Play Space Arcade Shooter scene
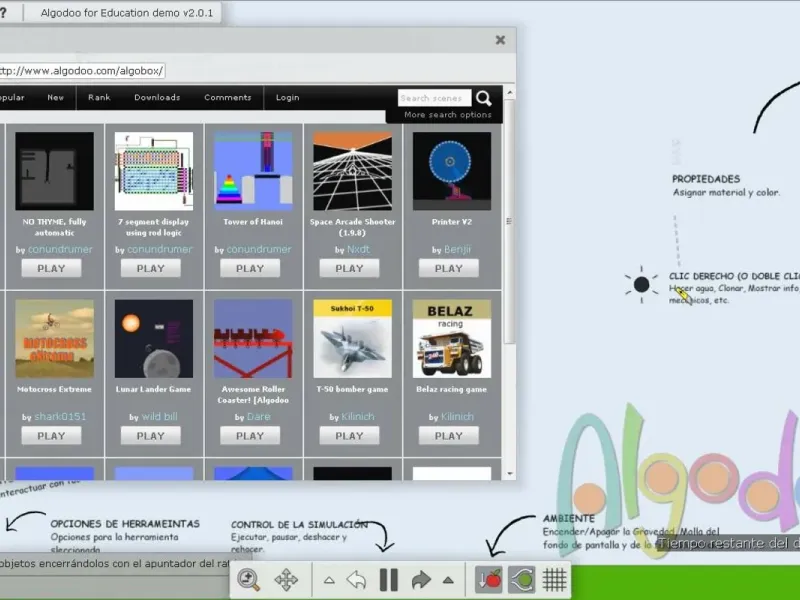The width and height of the screenshot is (800, 600). tap(349, 268)
